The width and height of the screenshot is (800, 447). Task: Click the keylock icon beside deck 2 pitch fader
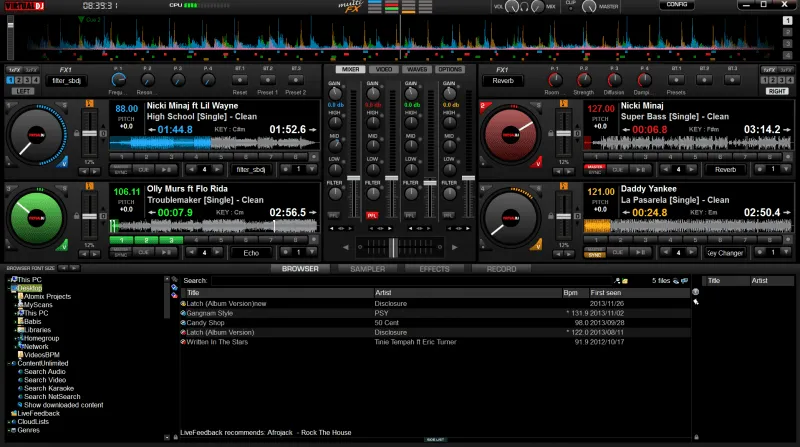point(551,133)
